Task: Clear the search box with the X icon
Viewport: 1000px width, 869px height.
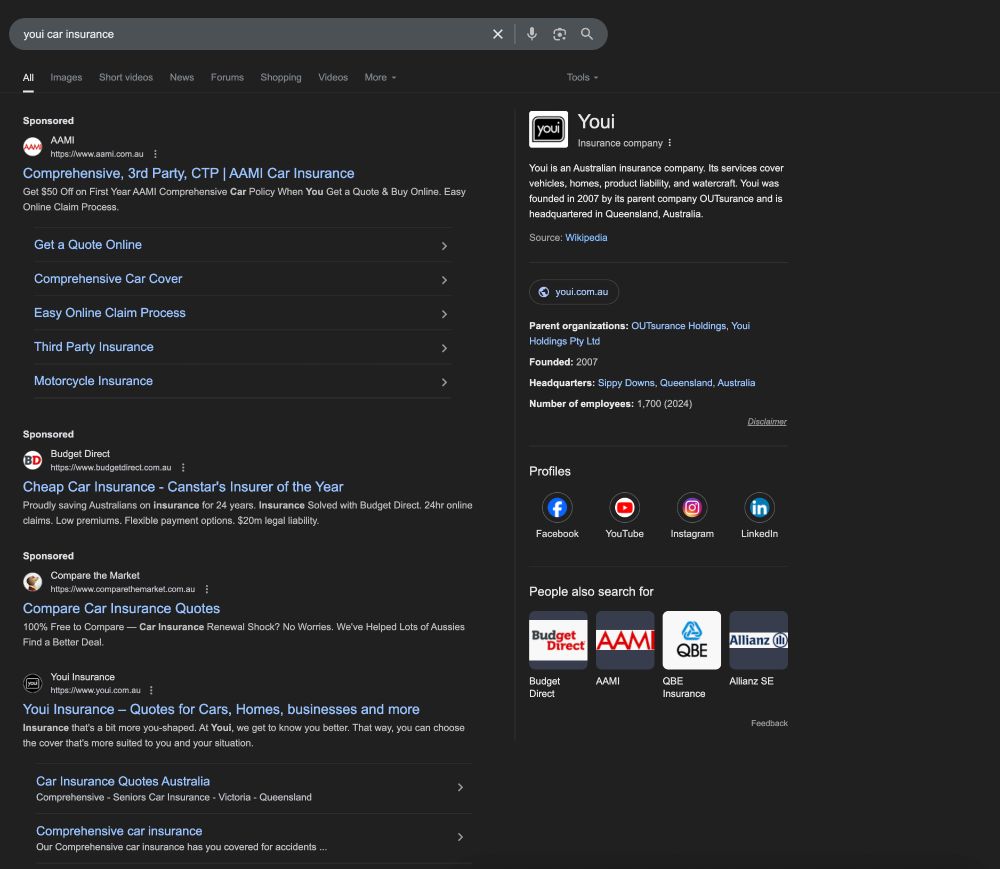Action: click(x=497, y=34)
